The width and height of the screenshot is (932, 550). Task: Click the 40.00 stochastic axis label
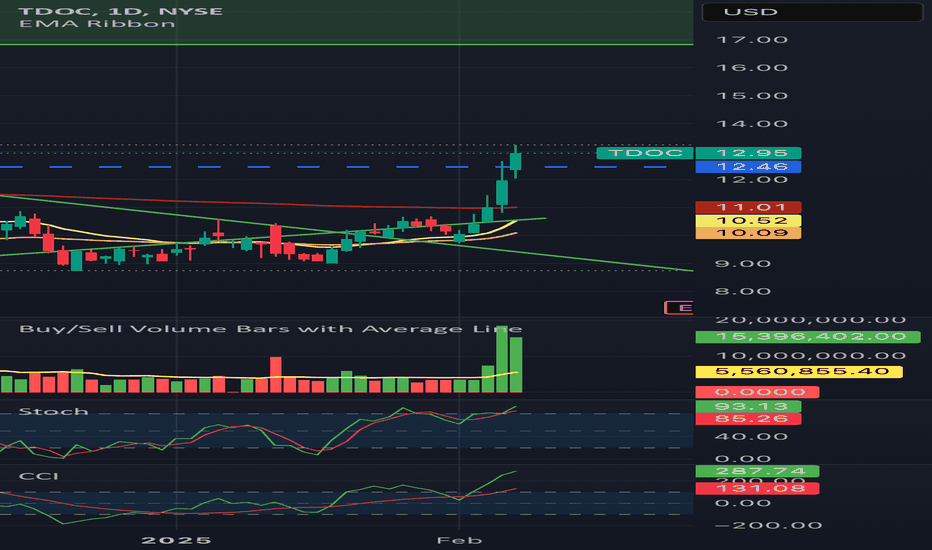tap(751, 436)
